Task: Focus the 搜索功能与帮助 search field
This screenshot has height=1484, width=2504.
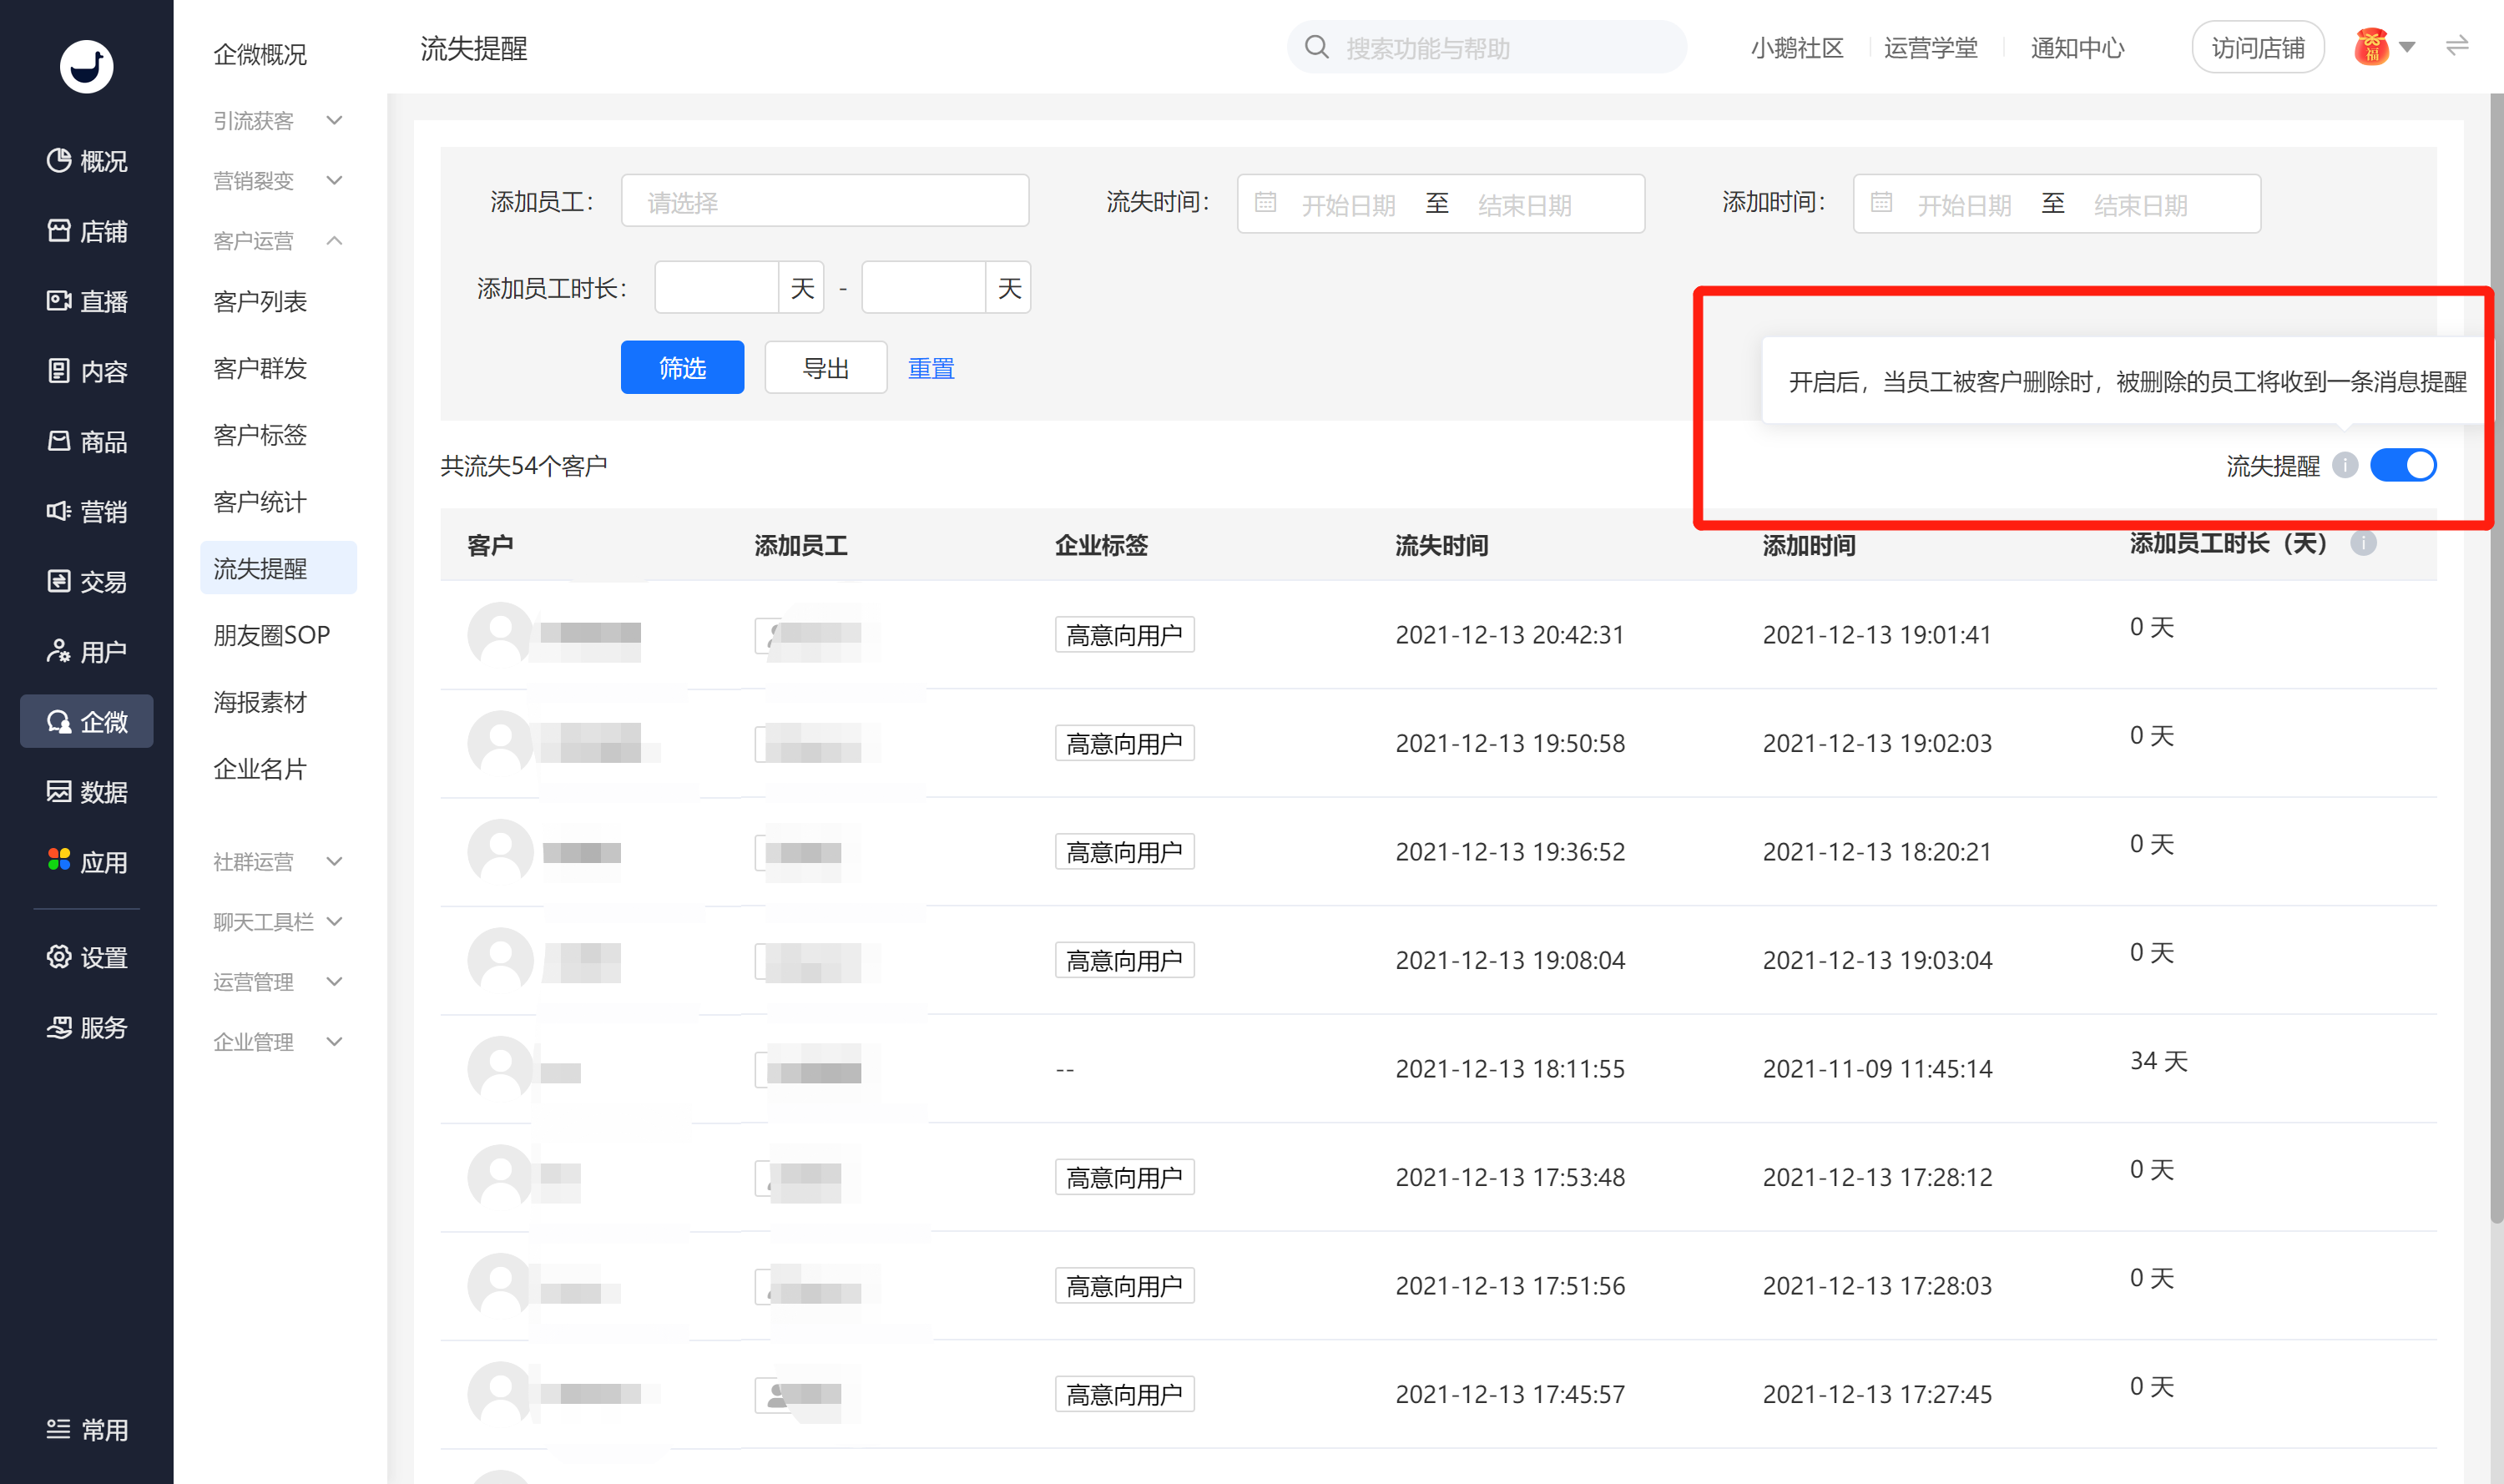Action: 1487,47
